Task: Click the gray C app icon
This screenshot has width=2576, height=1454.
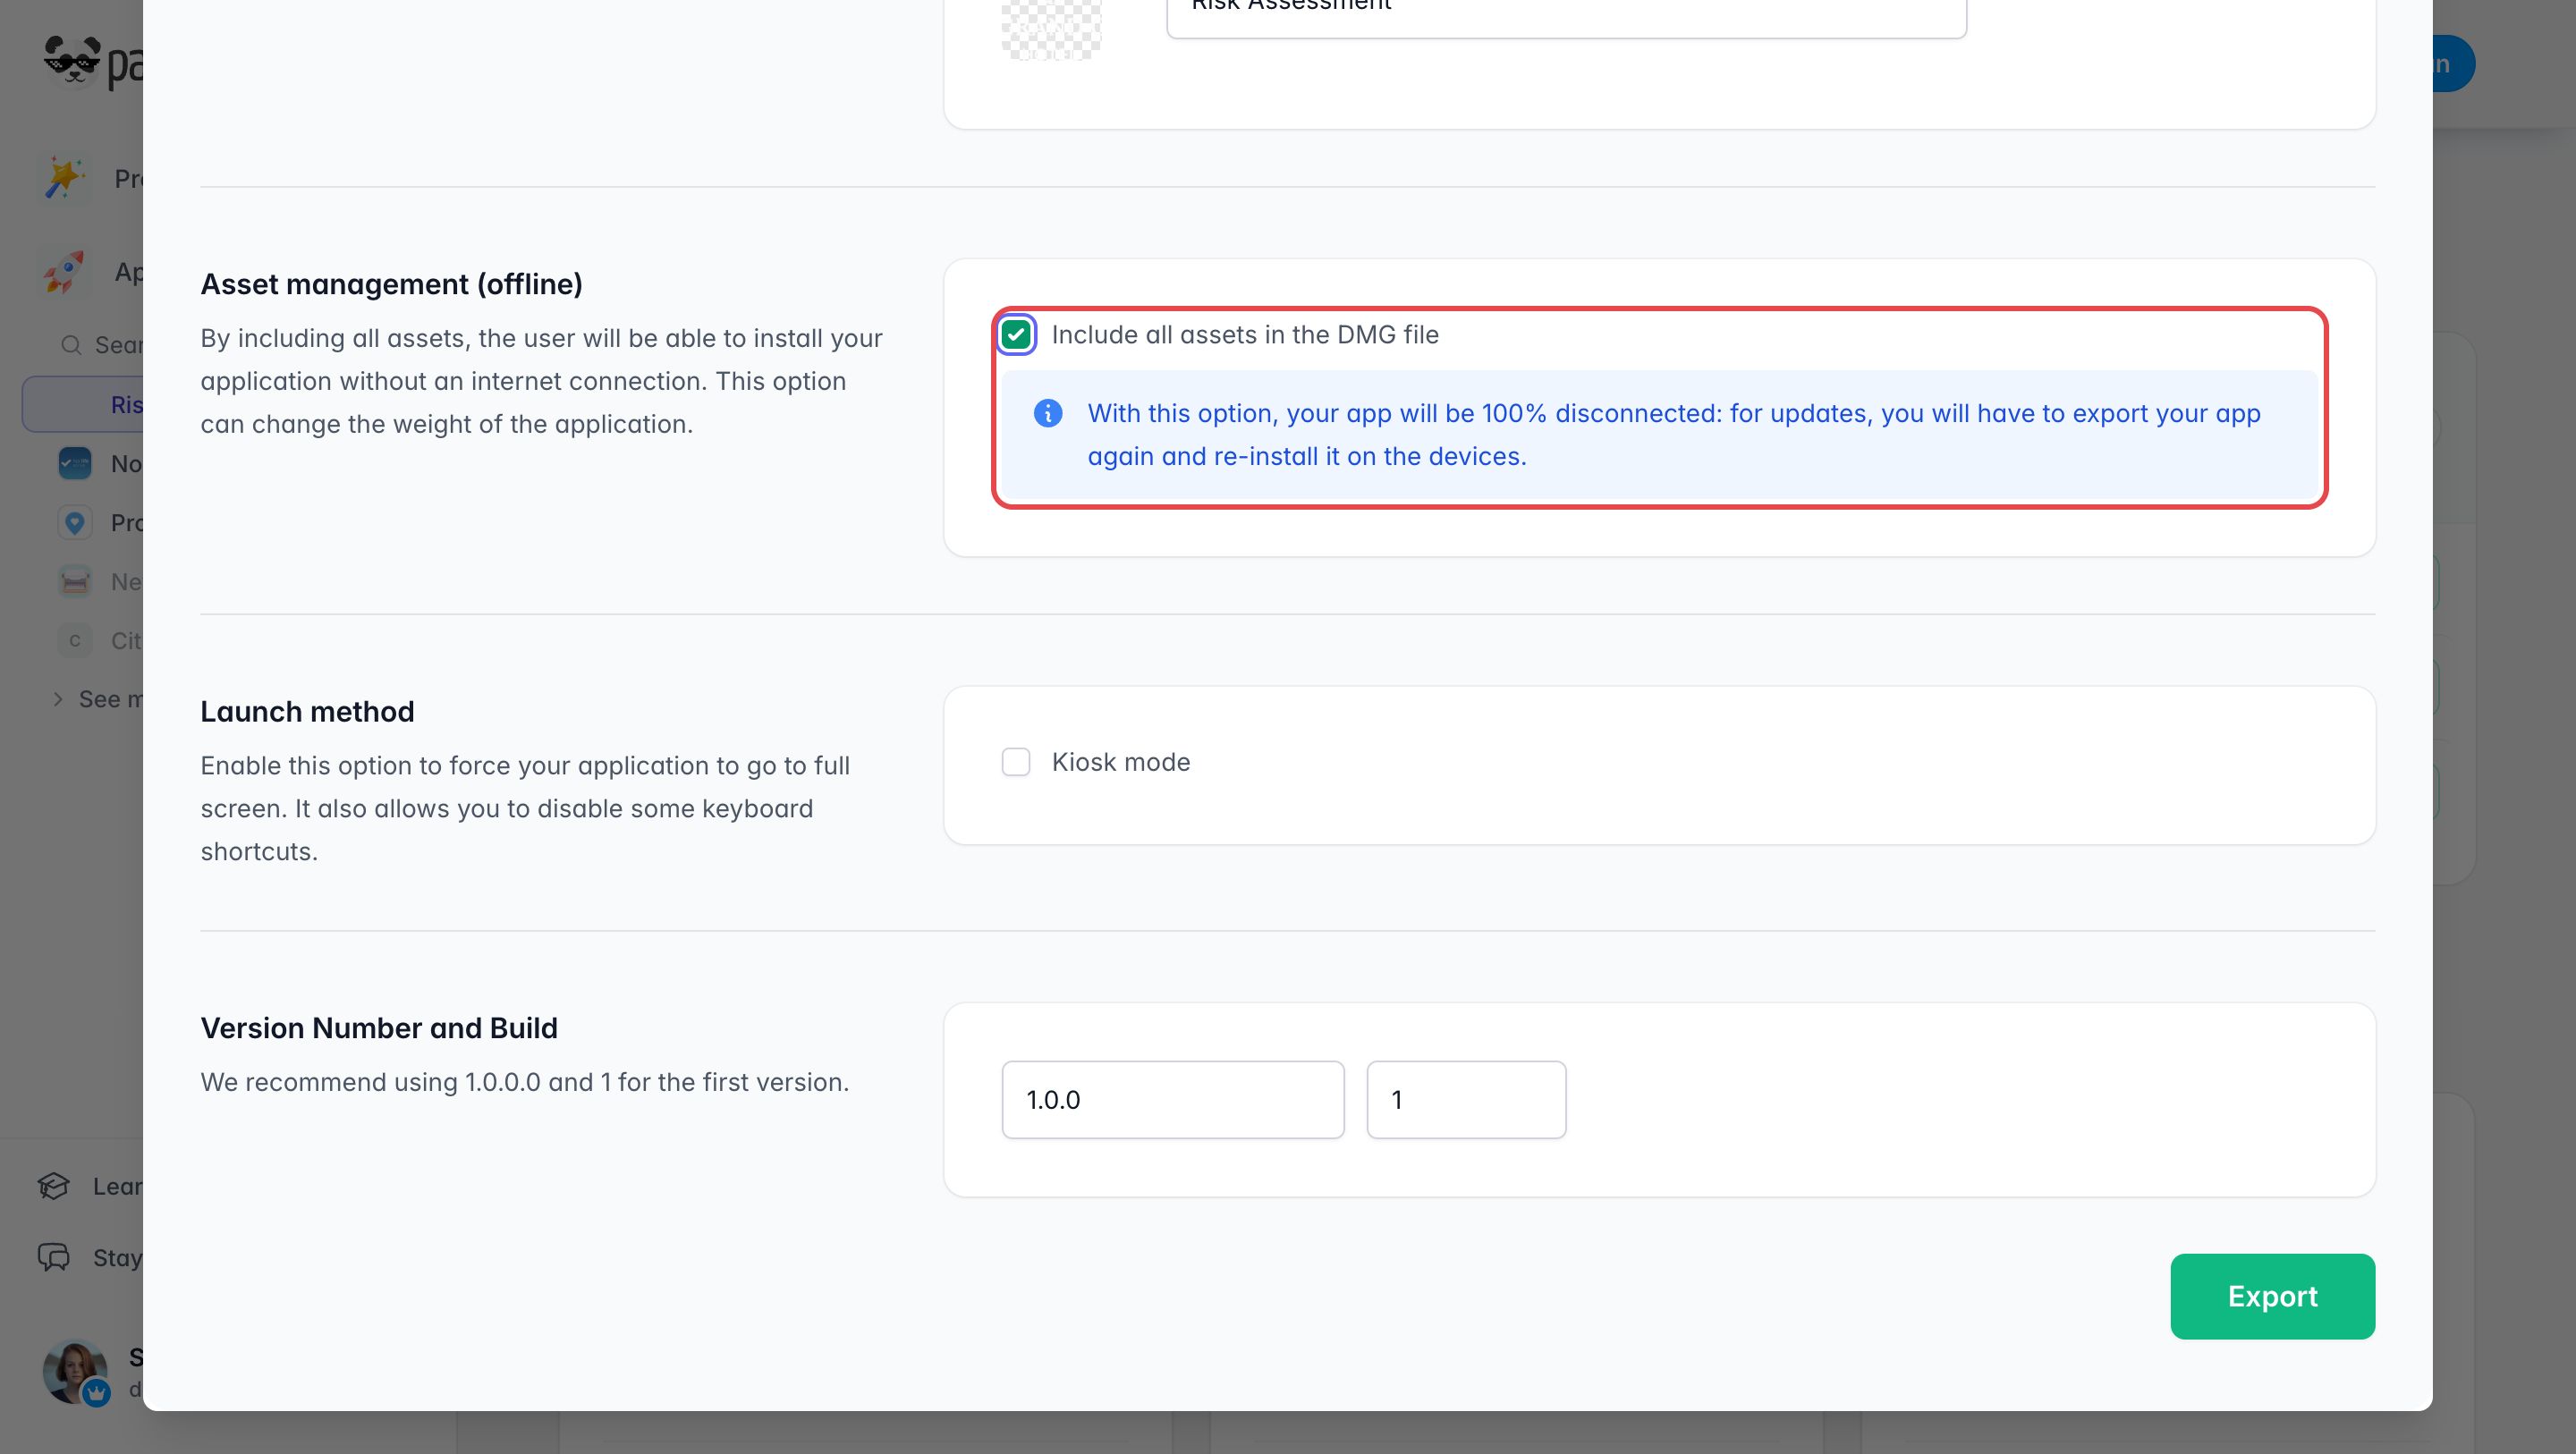Action: tap(75, 640)
